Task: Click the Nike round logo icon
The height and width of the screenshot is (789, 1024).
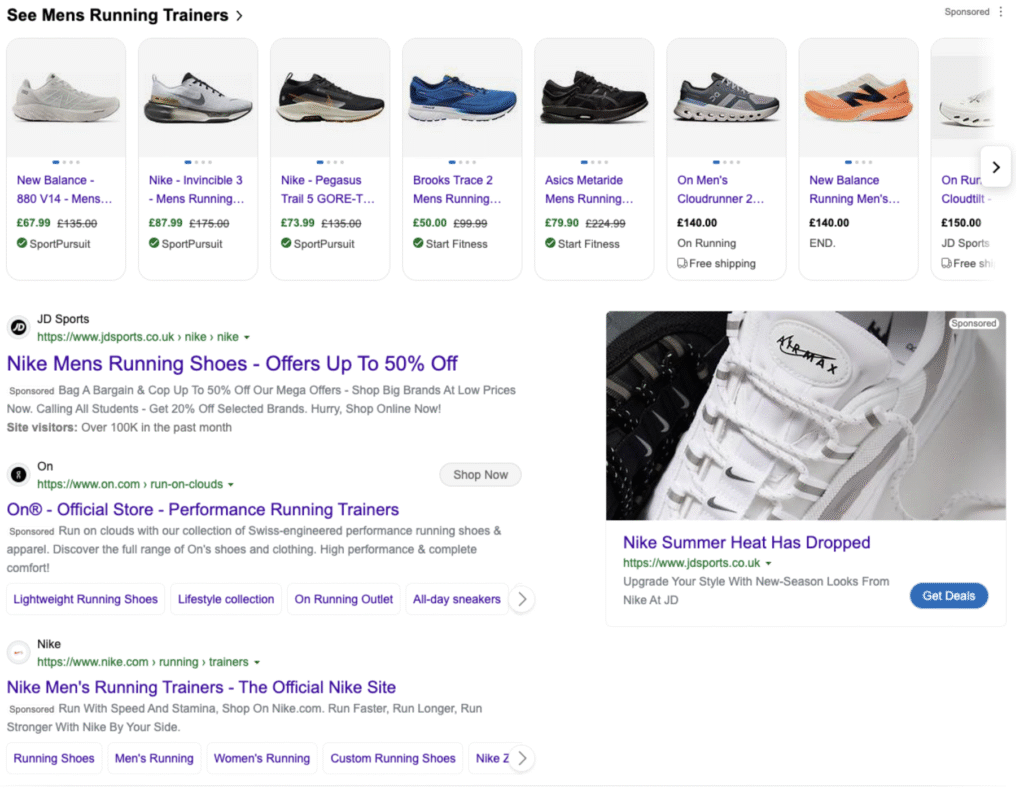Action: point(18,652)
